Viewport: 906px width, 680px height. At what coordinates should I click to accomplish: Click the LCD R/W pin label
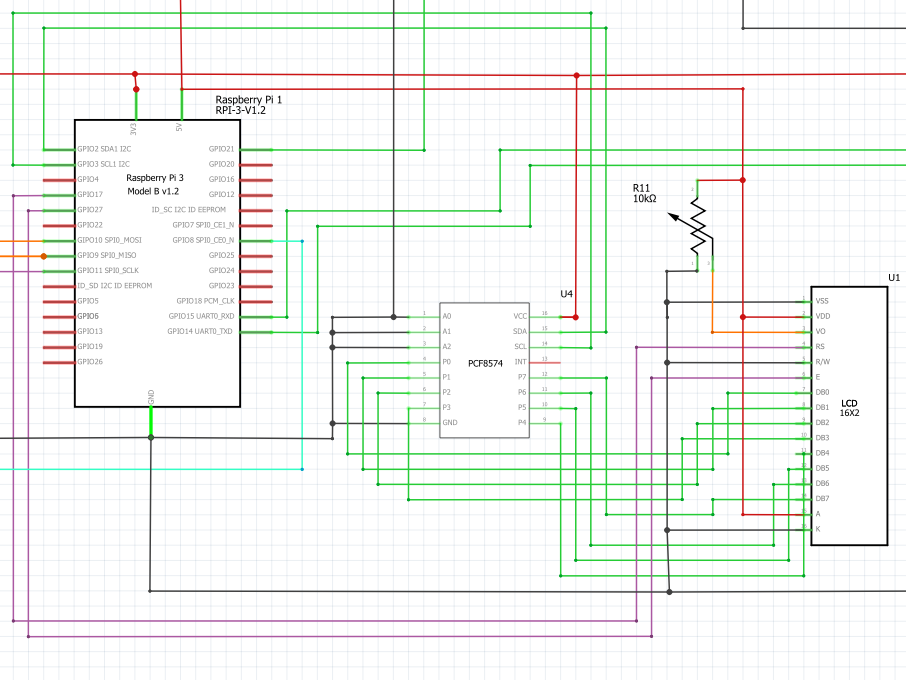tap(823, 362)
